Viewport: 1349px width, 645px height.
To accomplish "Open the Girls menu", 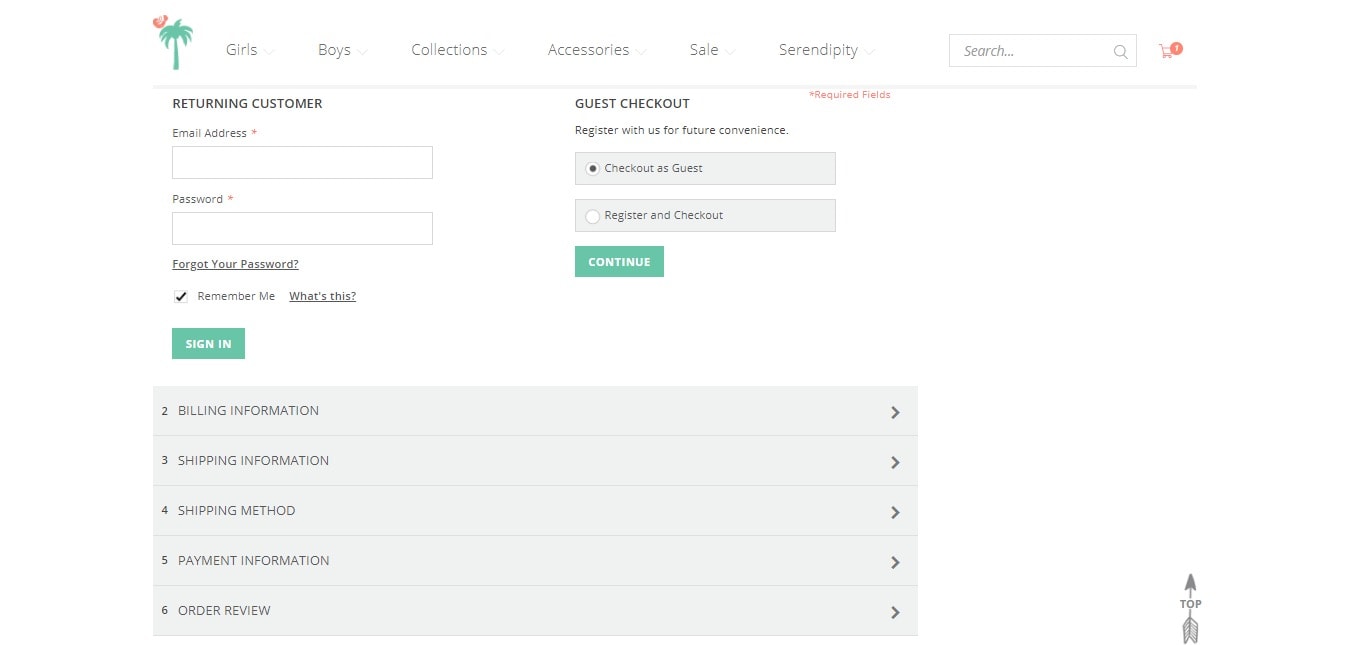I will 241,50.
